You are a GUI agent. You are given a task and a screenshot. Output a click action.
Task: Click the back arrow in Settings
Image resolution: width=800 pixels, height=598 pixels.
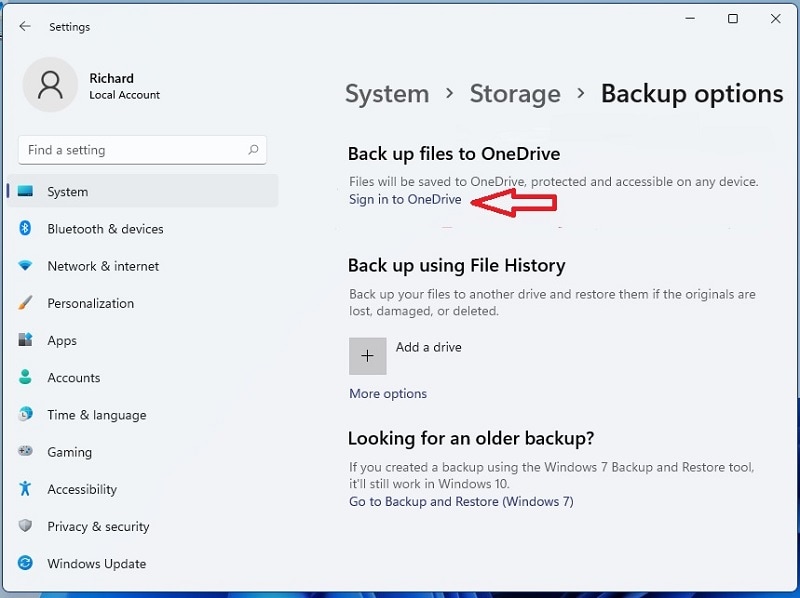(25, 27)
